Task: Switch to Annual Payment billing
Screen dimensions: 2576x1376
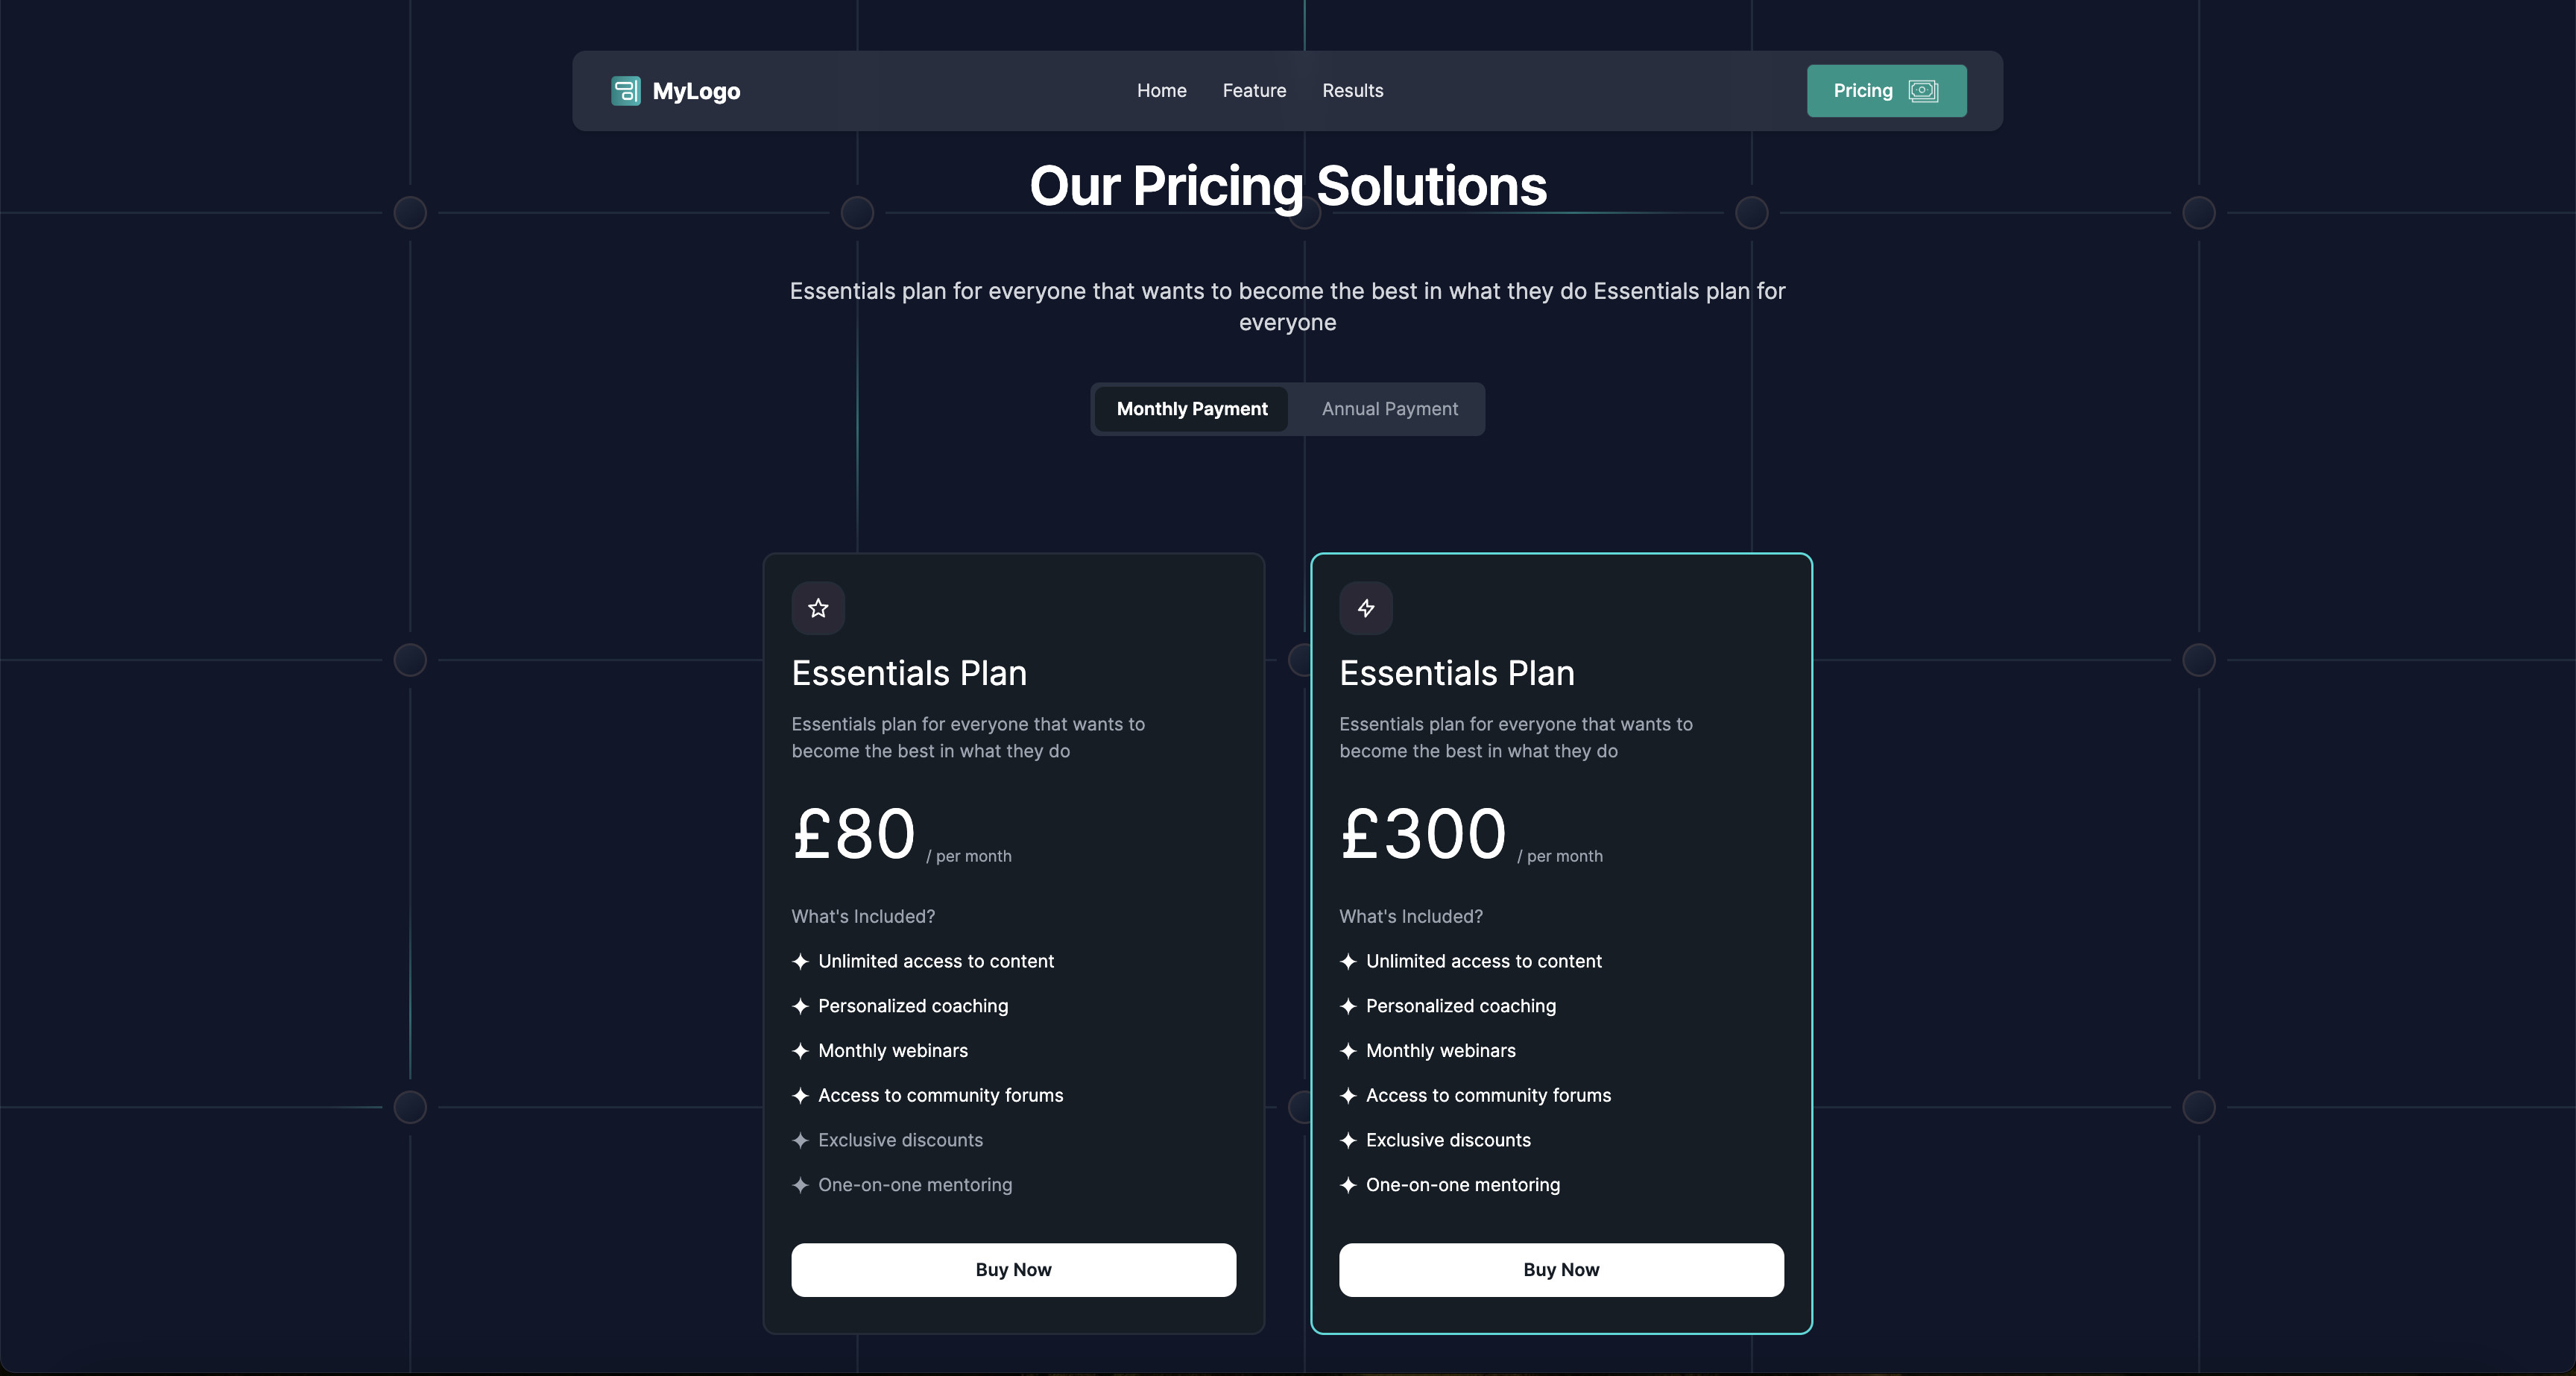Action: pos(1389,409)
